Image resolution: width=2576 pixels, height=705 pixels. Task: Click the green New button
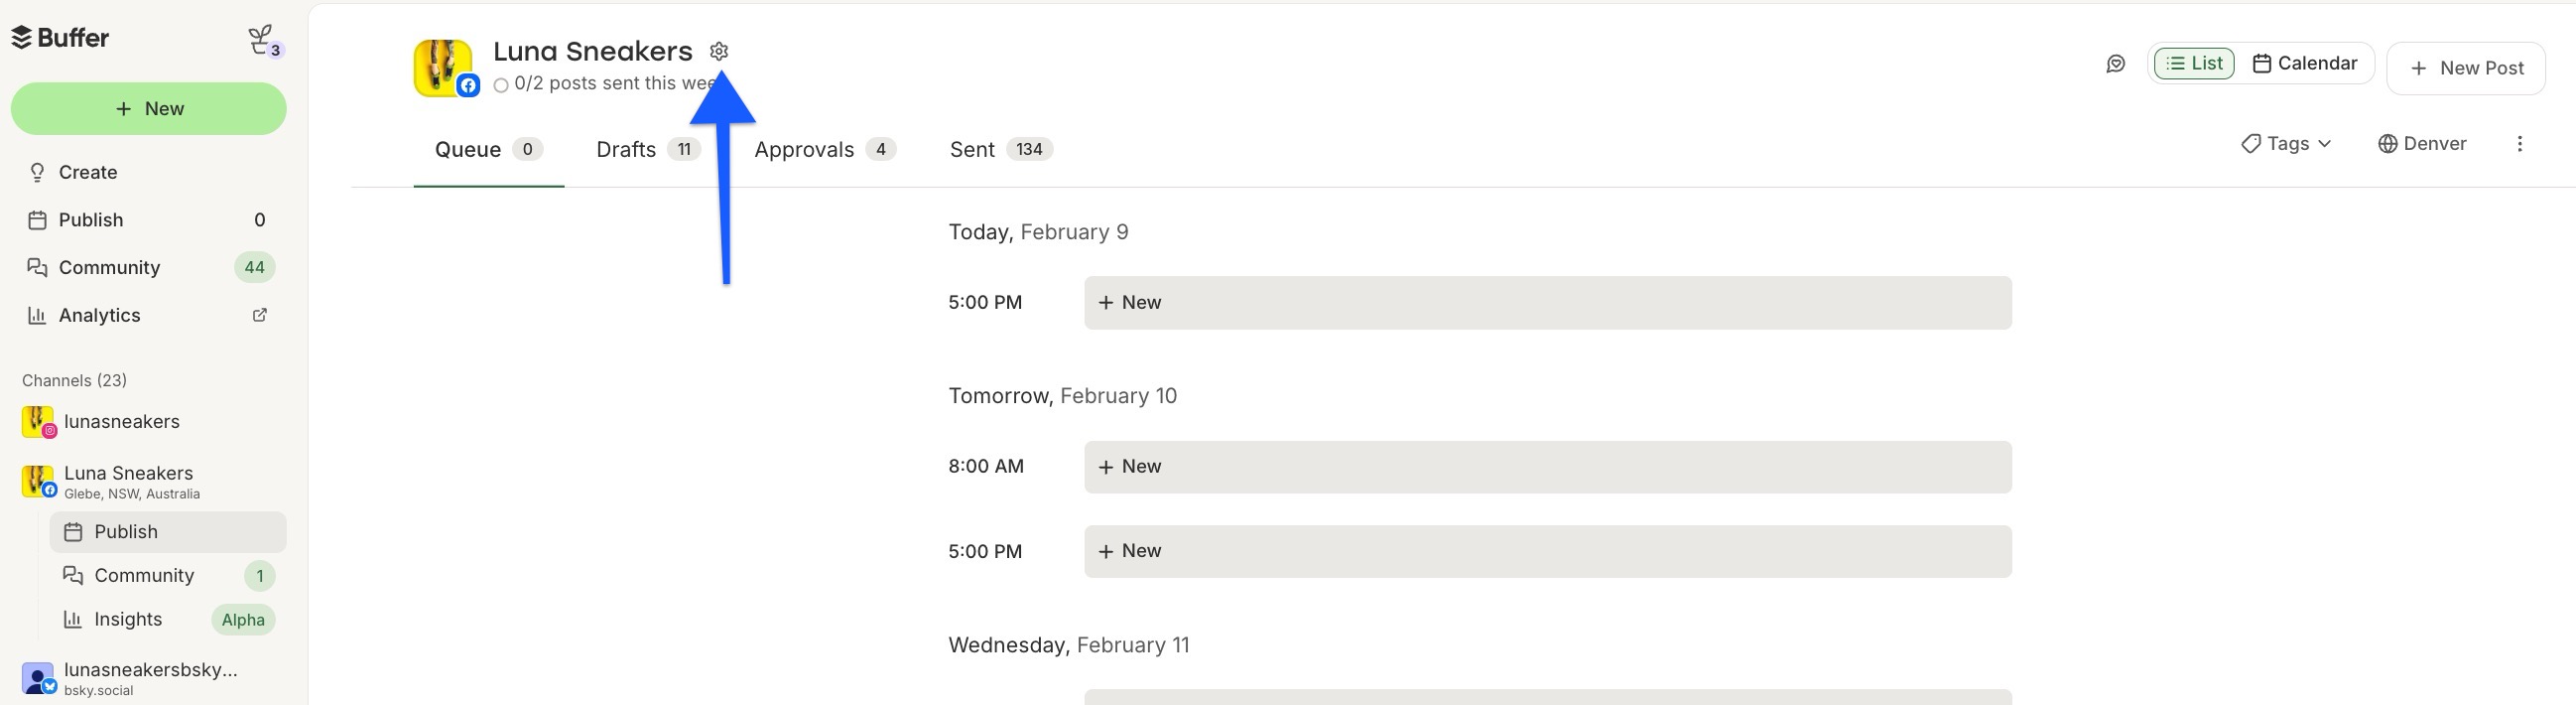click(x=149, y=109)
